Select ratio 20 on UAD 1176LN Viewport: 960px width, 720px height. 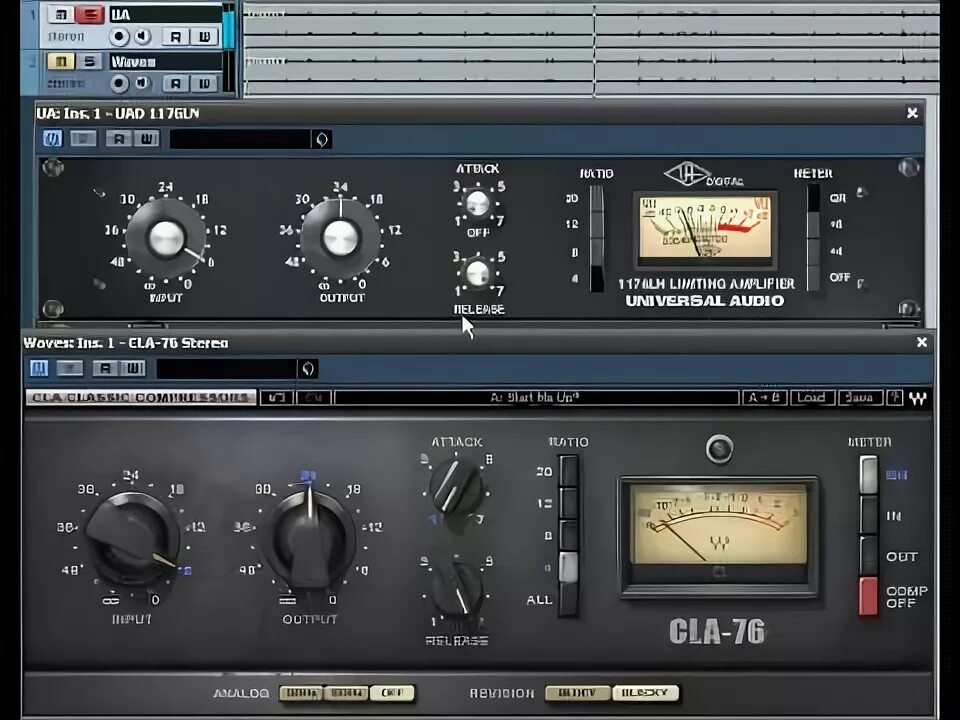click(596, 198)
